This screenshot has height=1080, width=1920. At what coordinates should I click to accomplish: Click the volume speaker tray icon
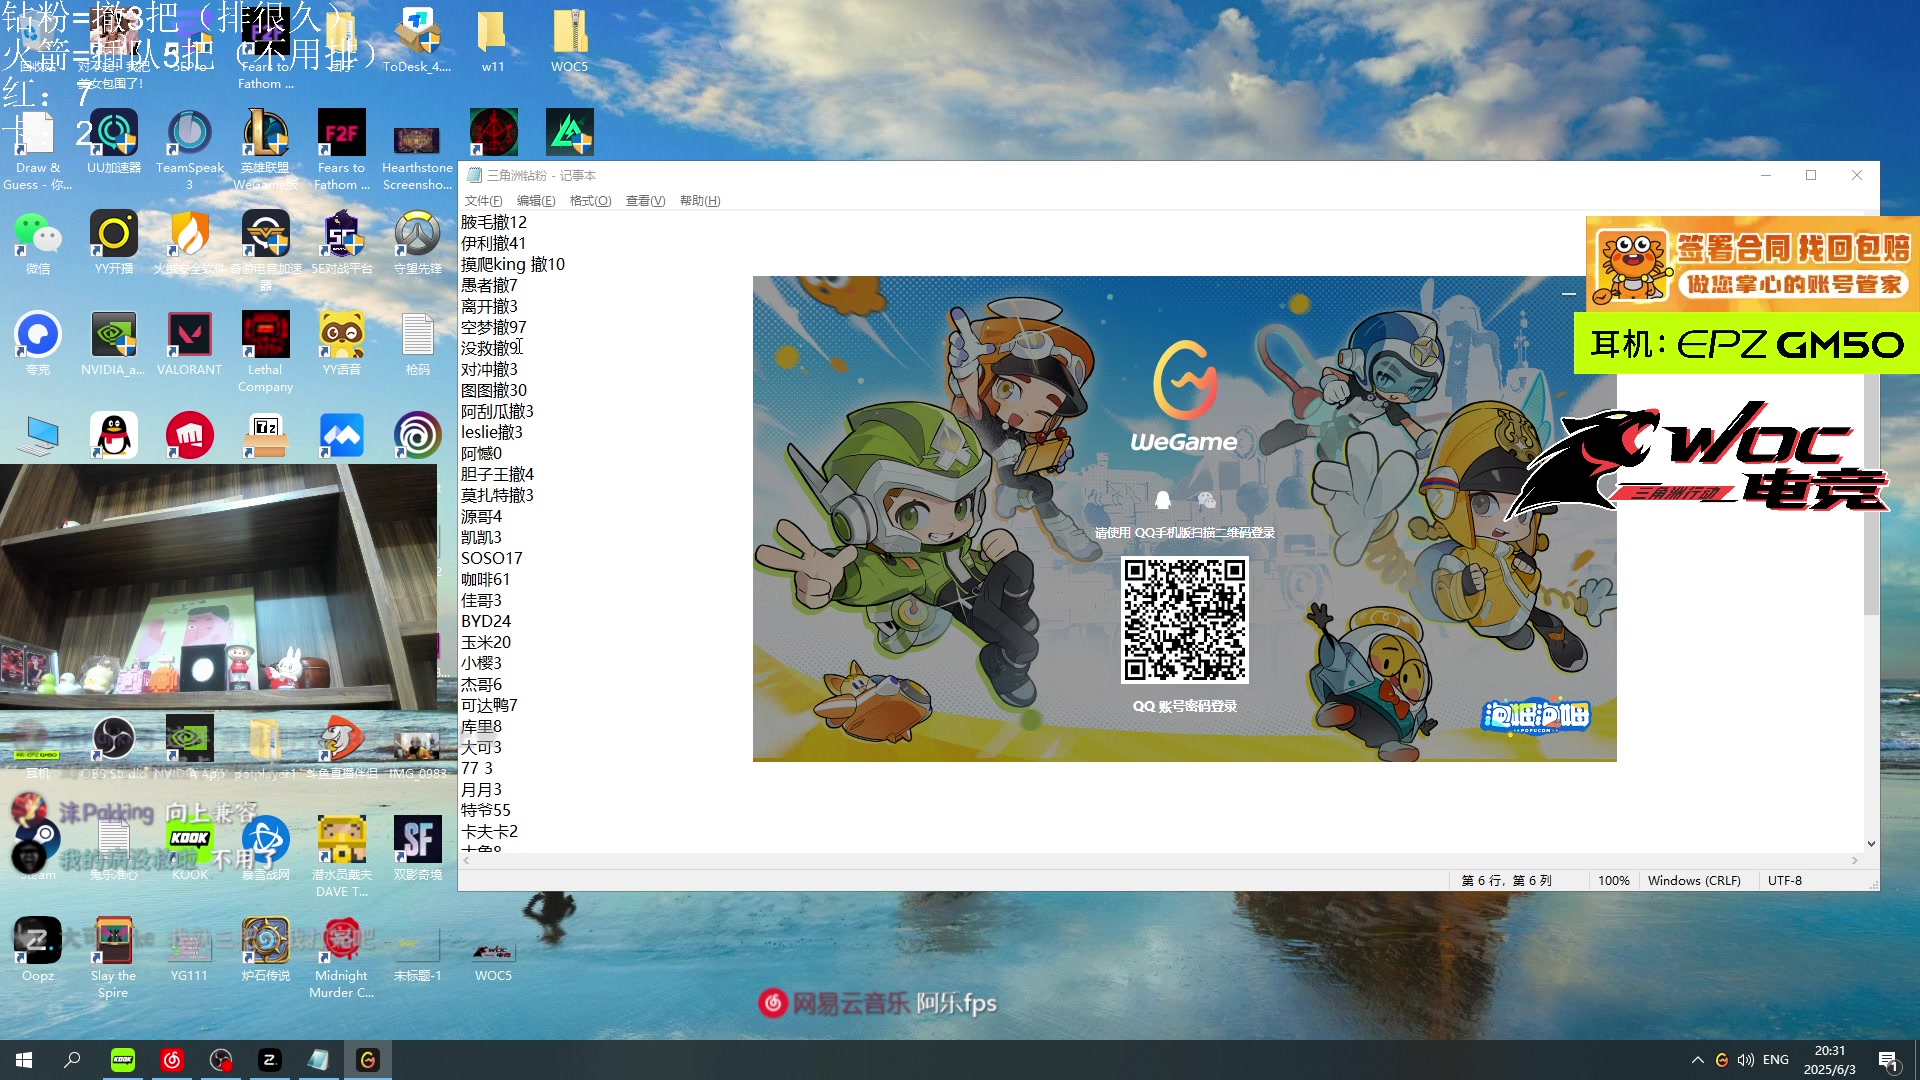pos(1746,1060)
